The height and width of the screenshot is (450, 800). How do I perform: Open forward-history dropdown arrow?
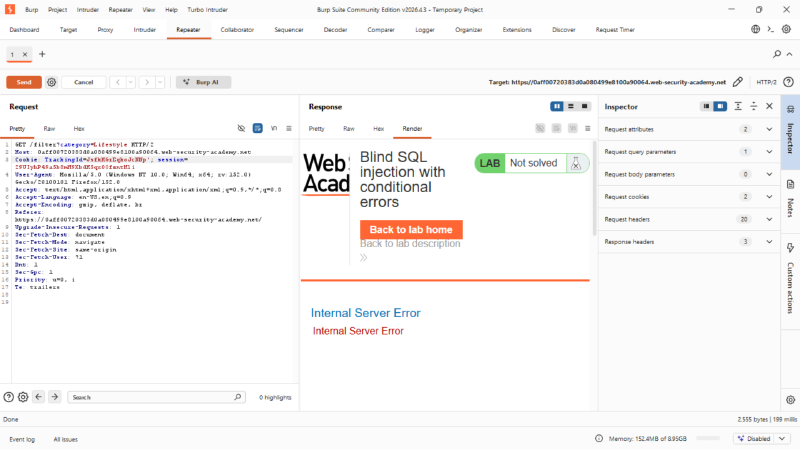point(160,82)
